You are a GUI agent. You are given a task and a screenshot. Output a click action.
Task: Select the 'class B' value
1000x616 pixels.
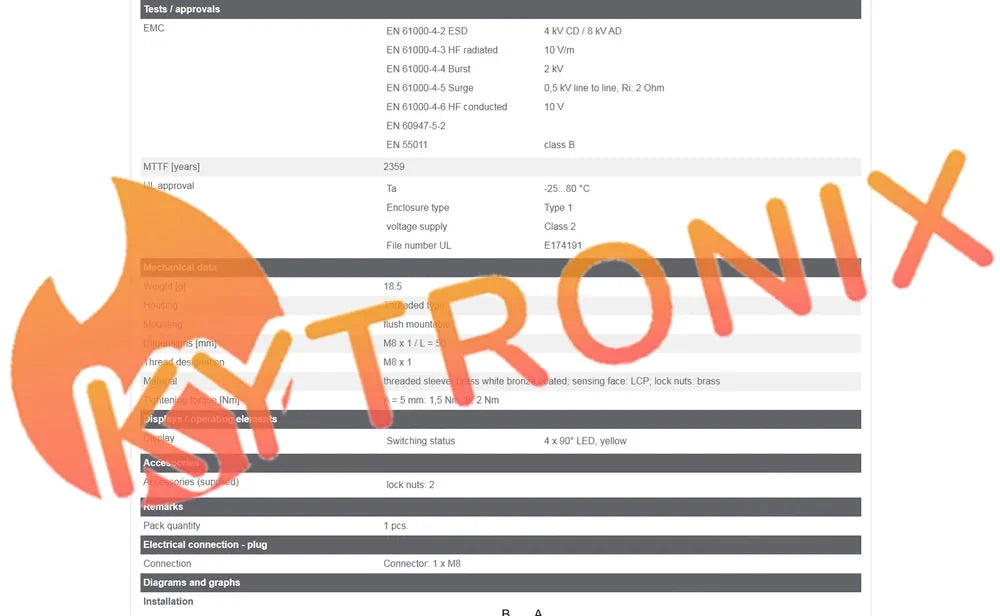559,145
